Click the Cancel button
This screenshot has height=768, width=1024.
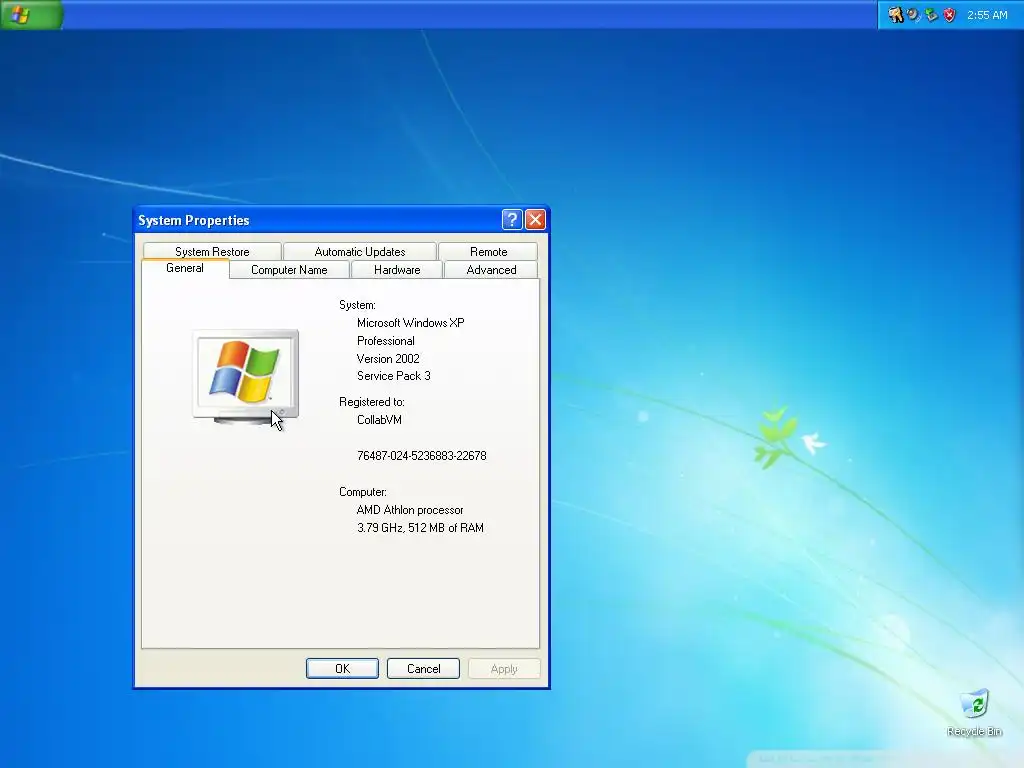point(423,669)
